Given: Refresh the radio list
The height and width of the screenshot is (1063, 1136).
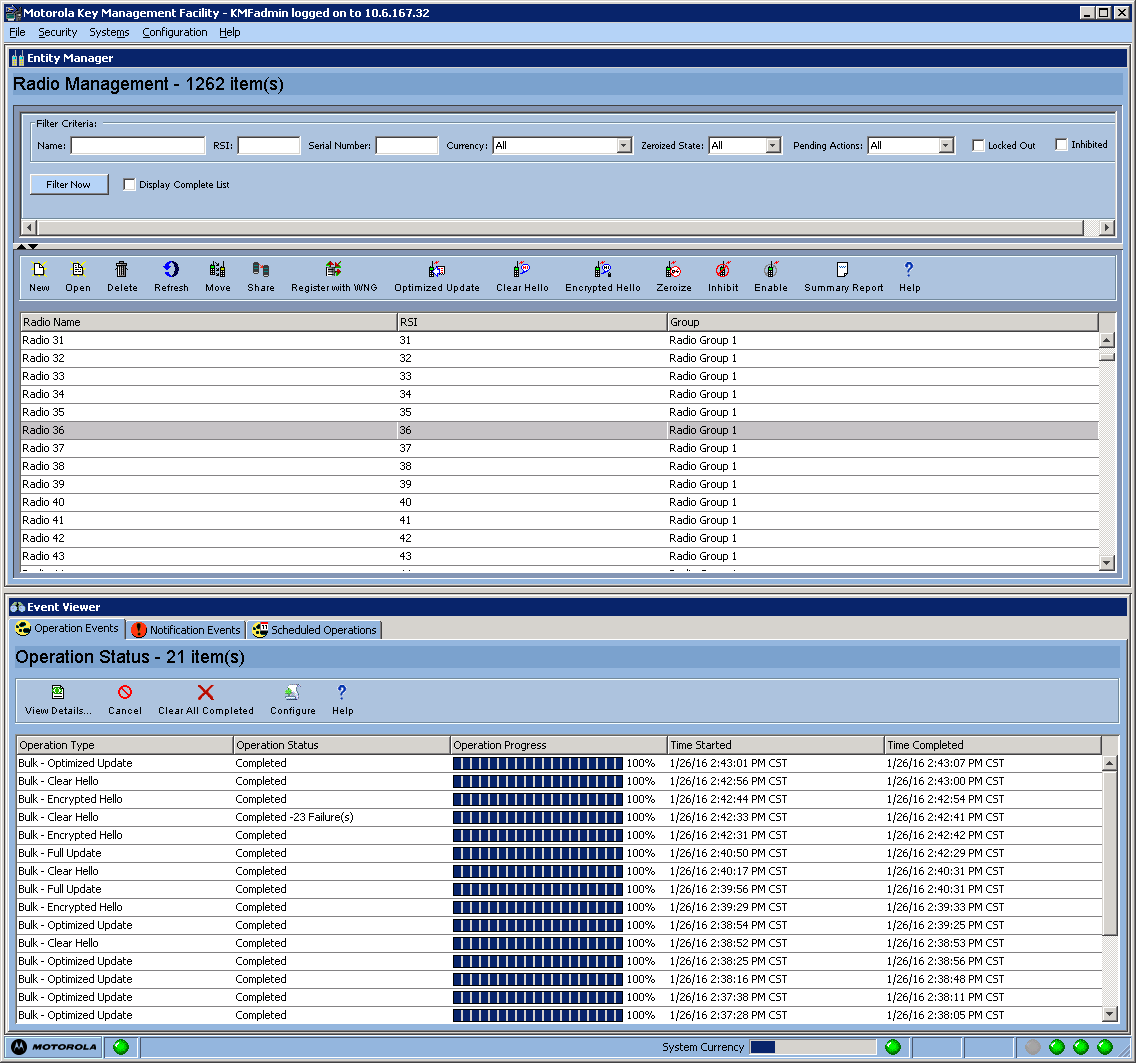Looking at the screenshot, I should point(171,277).
